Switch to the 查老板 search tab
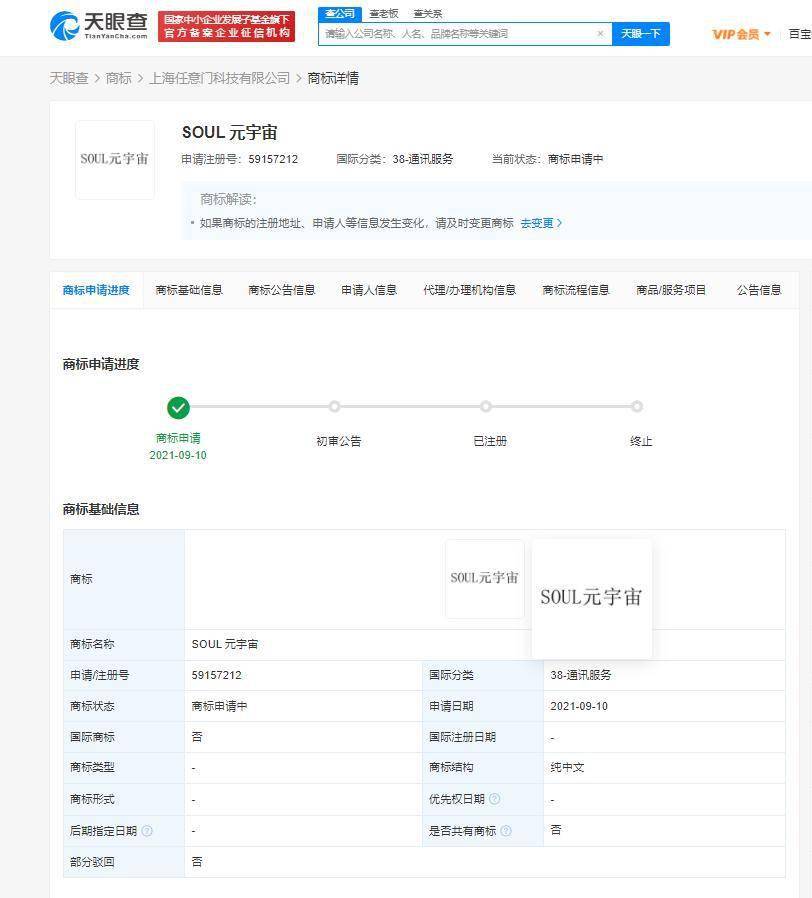 383,14
